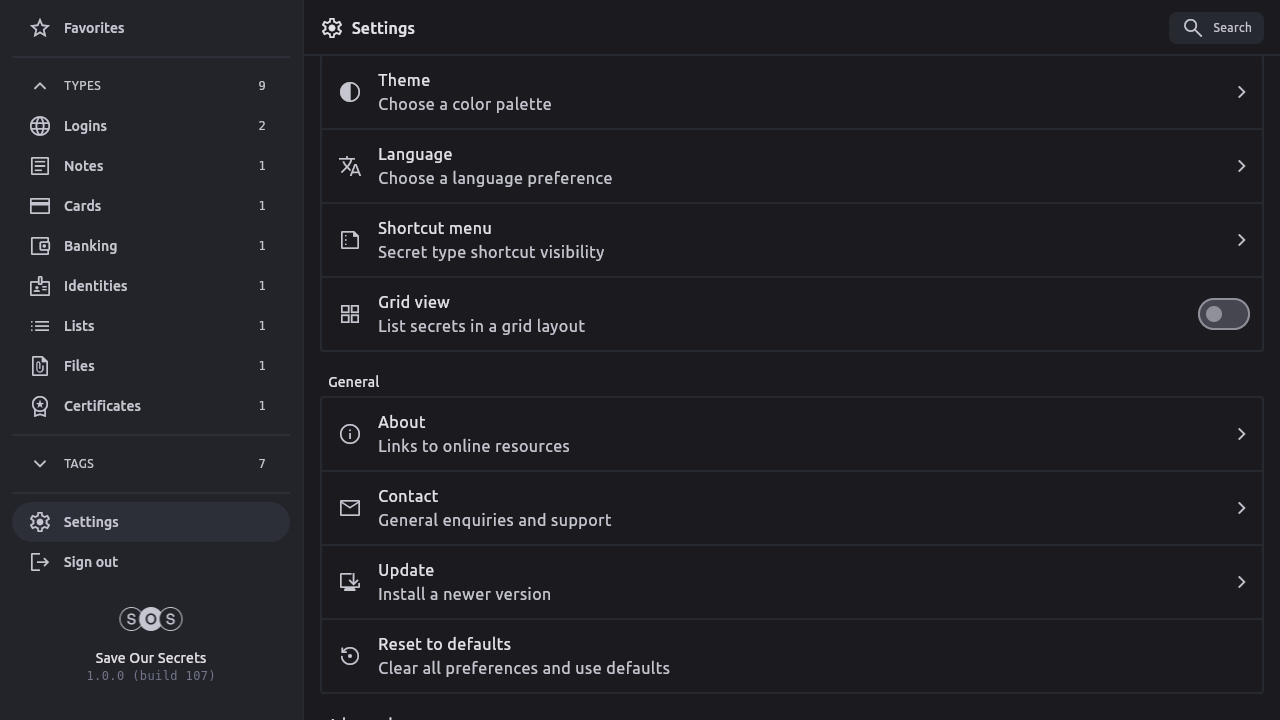This screenshot has width=1280, height=720.
Task: Click the Favorites star icon
Action: [40, 28]
